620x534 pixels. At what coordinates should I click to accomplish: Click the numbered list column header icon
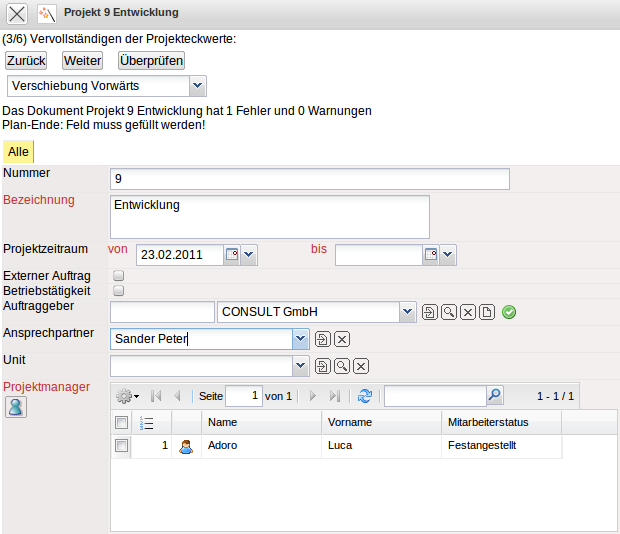(x=147, y=423)
